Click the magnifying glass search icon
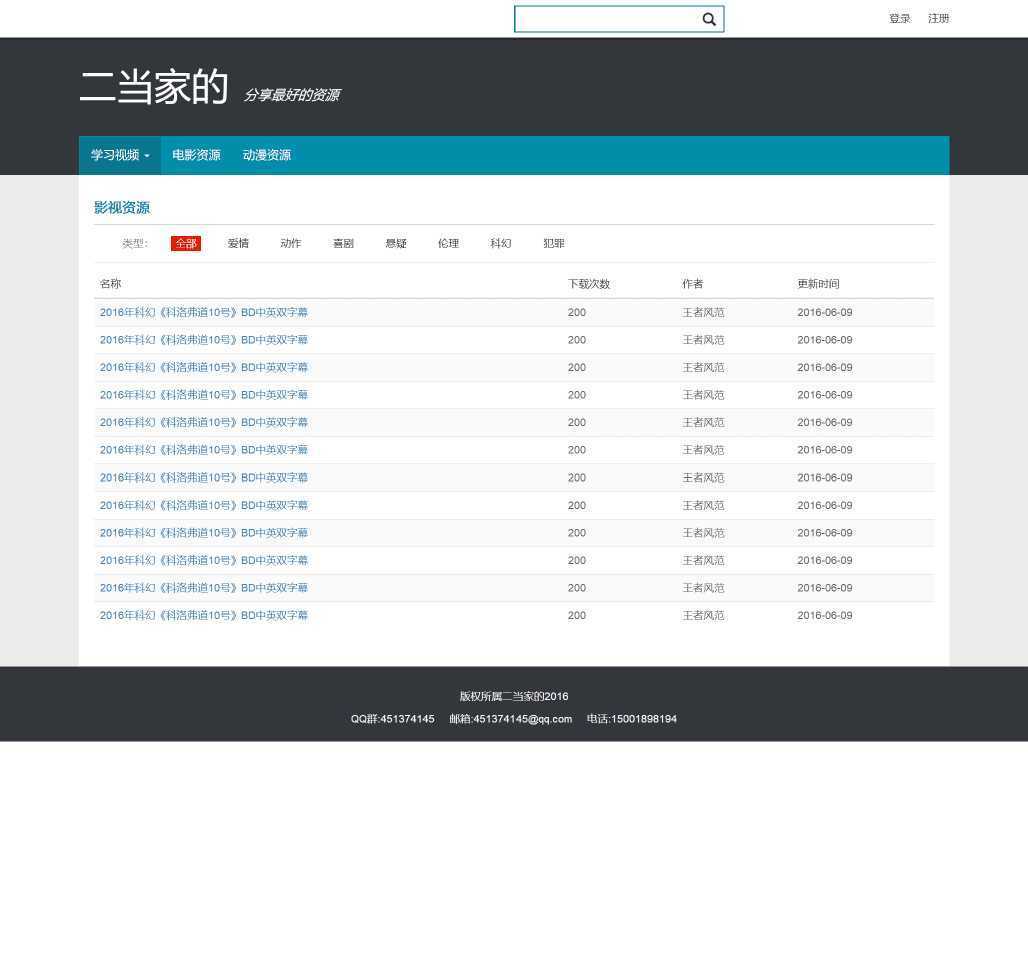 [708, 19]
